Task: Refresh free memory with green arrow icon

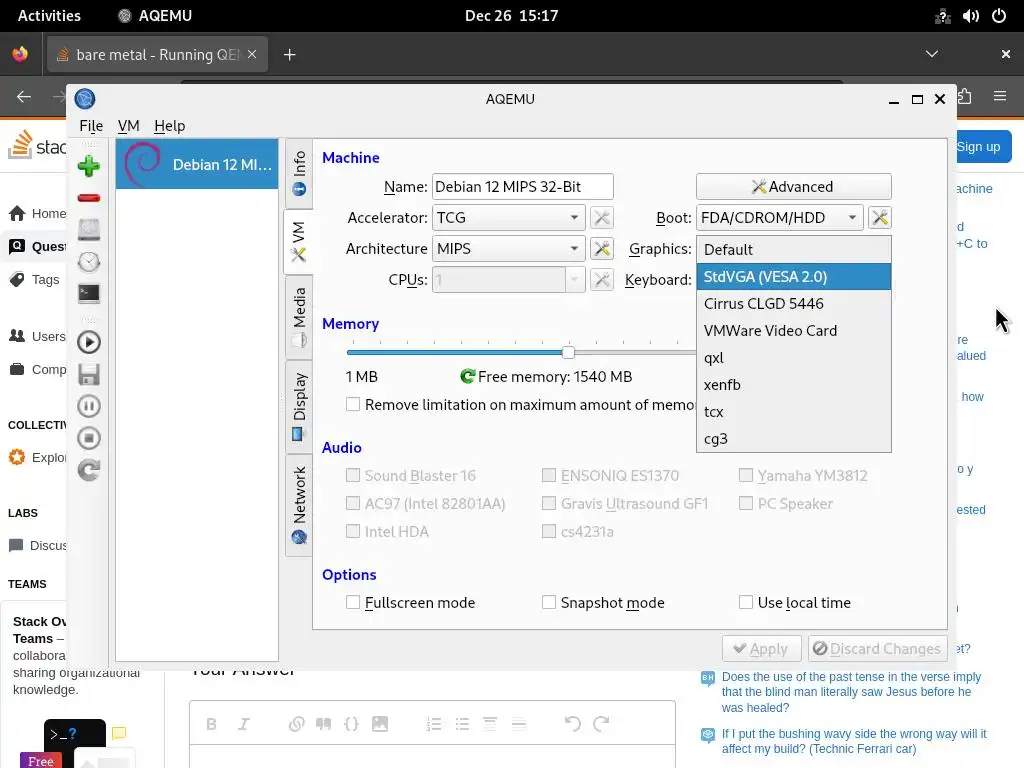Action: point(468,376)
